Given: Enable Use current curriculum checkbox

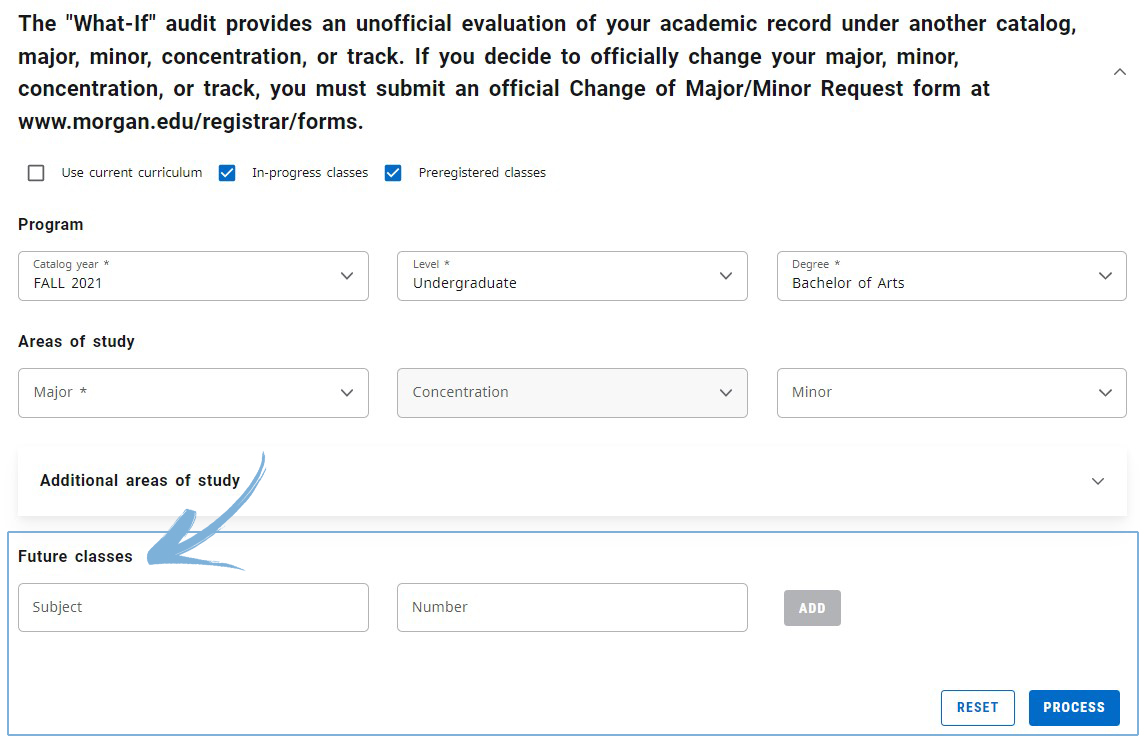Looking at the screenshot, I should coord(37,173).
